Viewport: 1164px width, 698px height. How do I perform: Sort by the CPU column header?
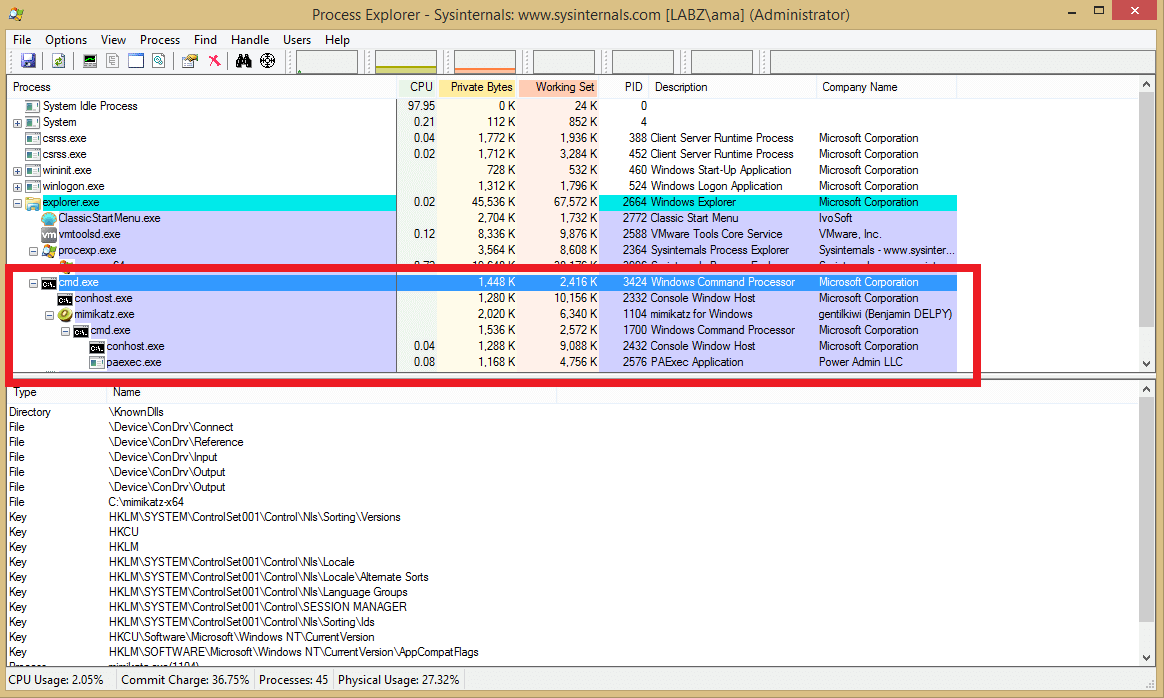click(x=418, y=88)
